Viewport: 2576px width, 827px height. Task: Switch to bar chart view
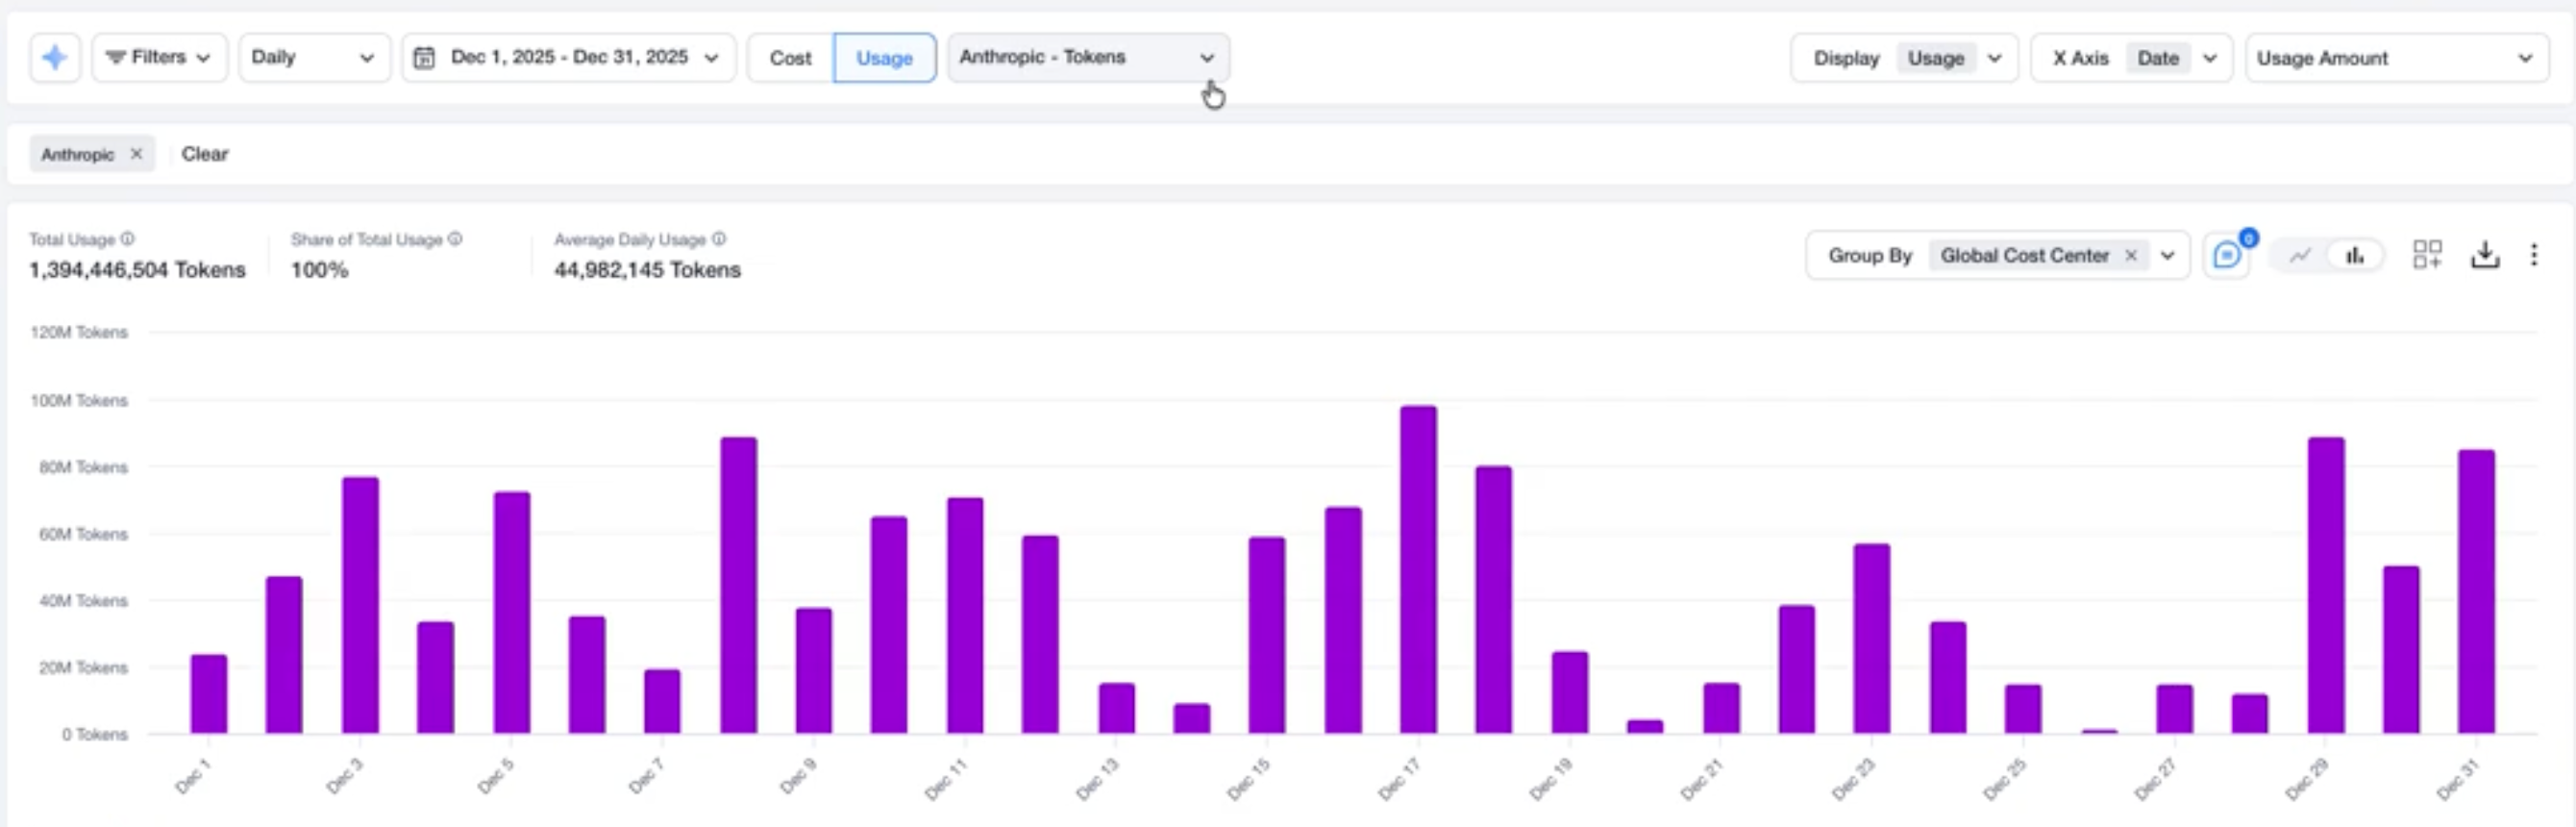(x=2355, y=256)
